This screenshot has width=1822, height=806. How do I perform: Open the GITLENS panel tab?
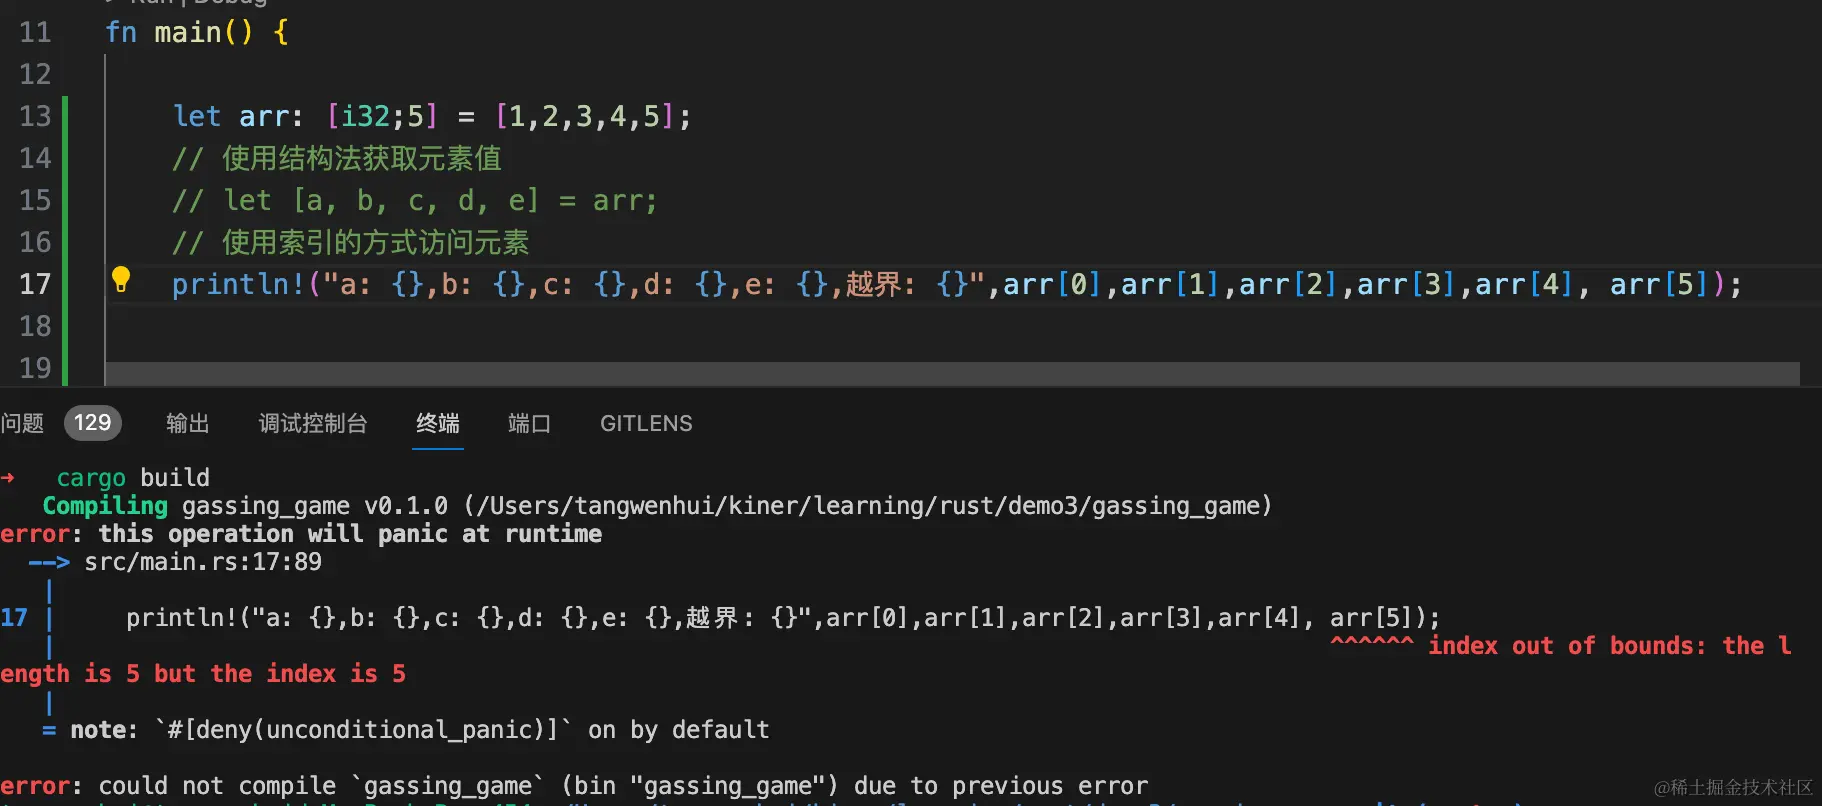[646, 423]
